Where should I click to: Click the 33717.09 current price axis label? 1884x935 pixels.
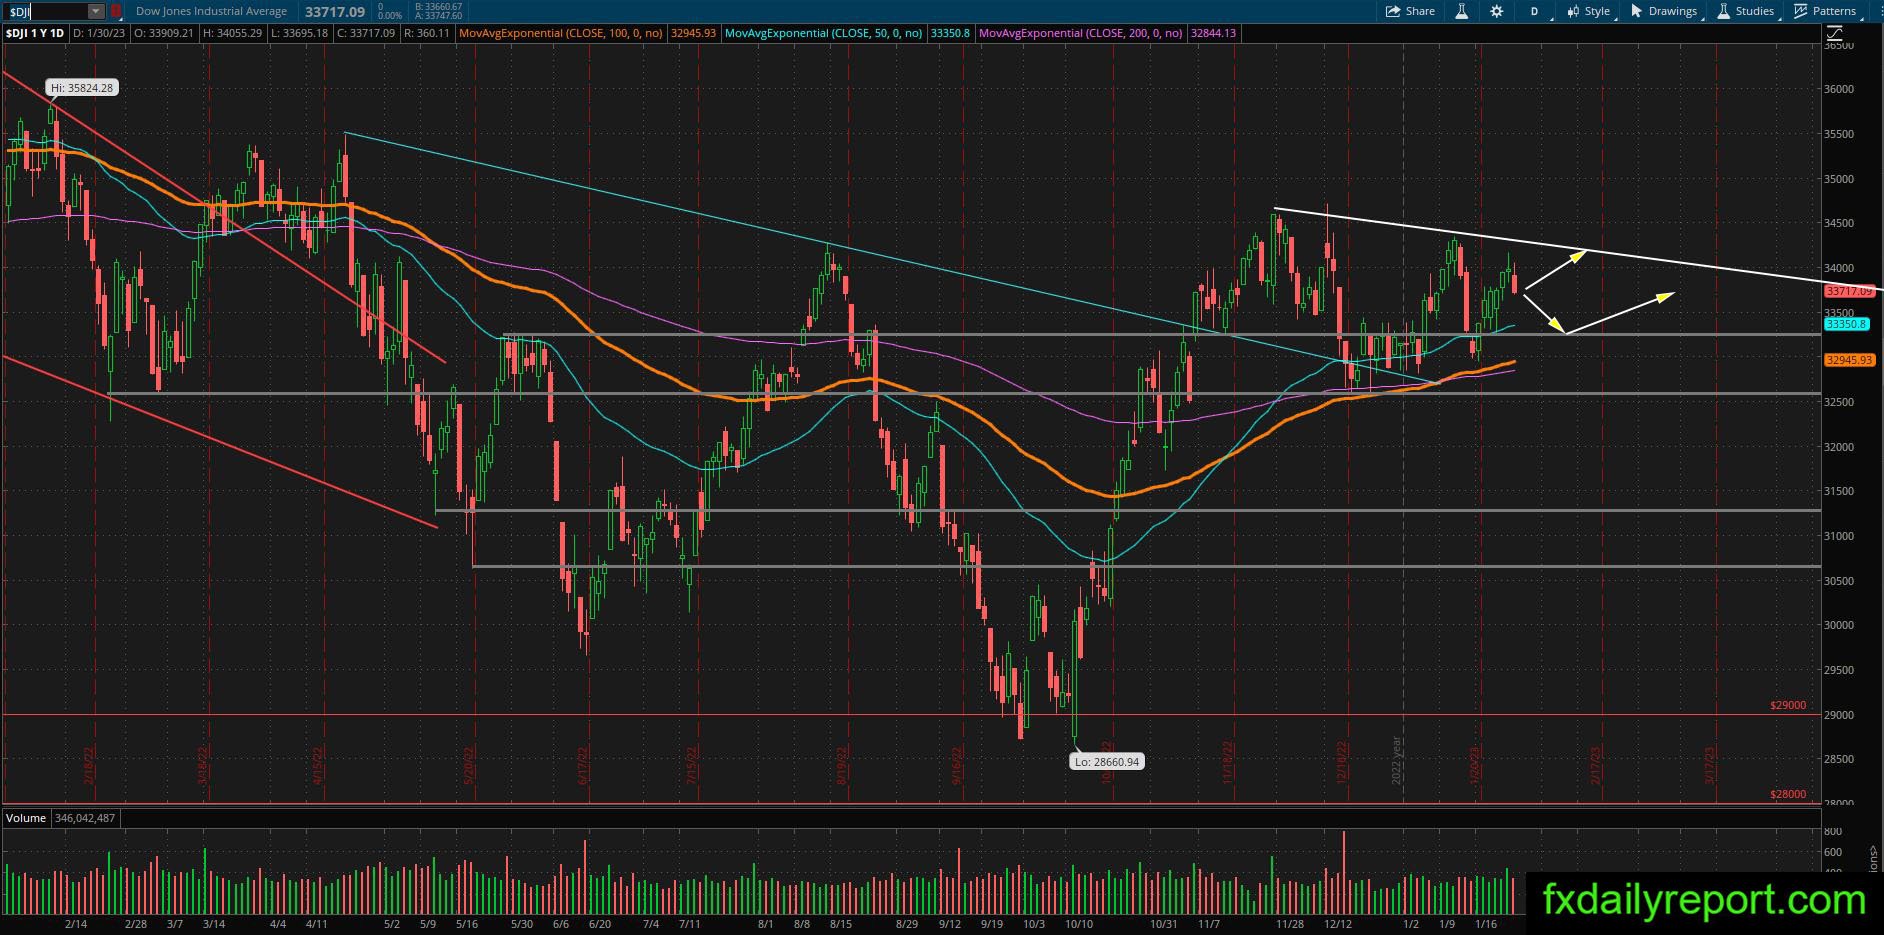(x=1848, y=291)
